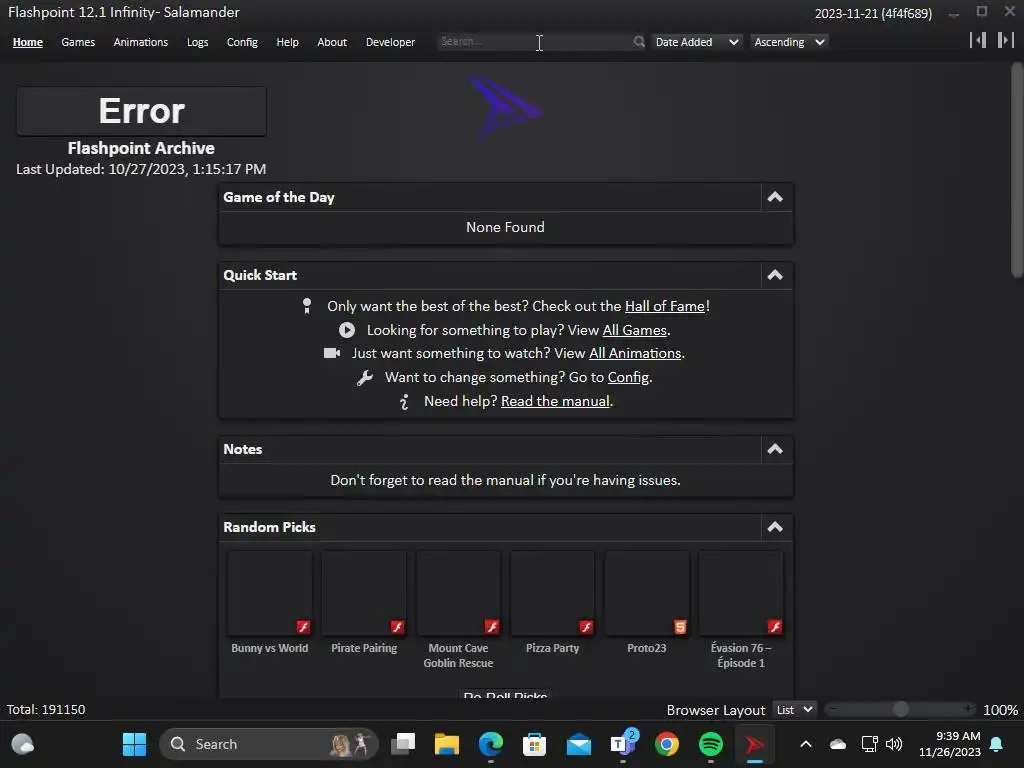
Task: Collapse the Game of the Day section
Action: tap(775, 197)
